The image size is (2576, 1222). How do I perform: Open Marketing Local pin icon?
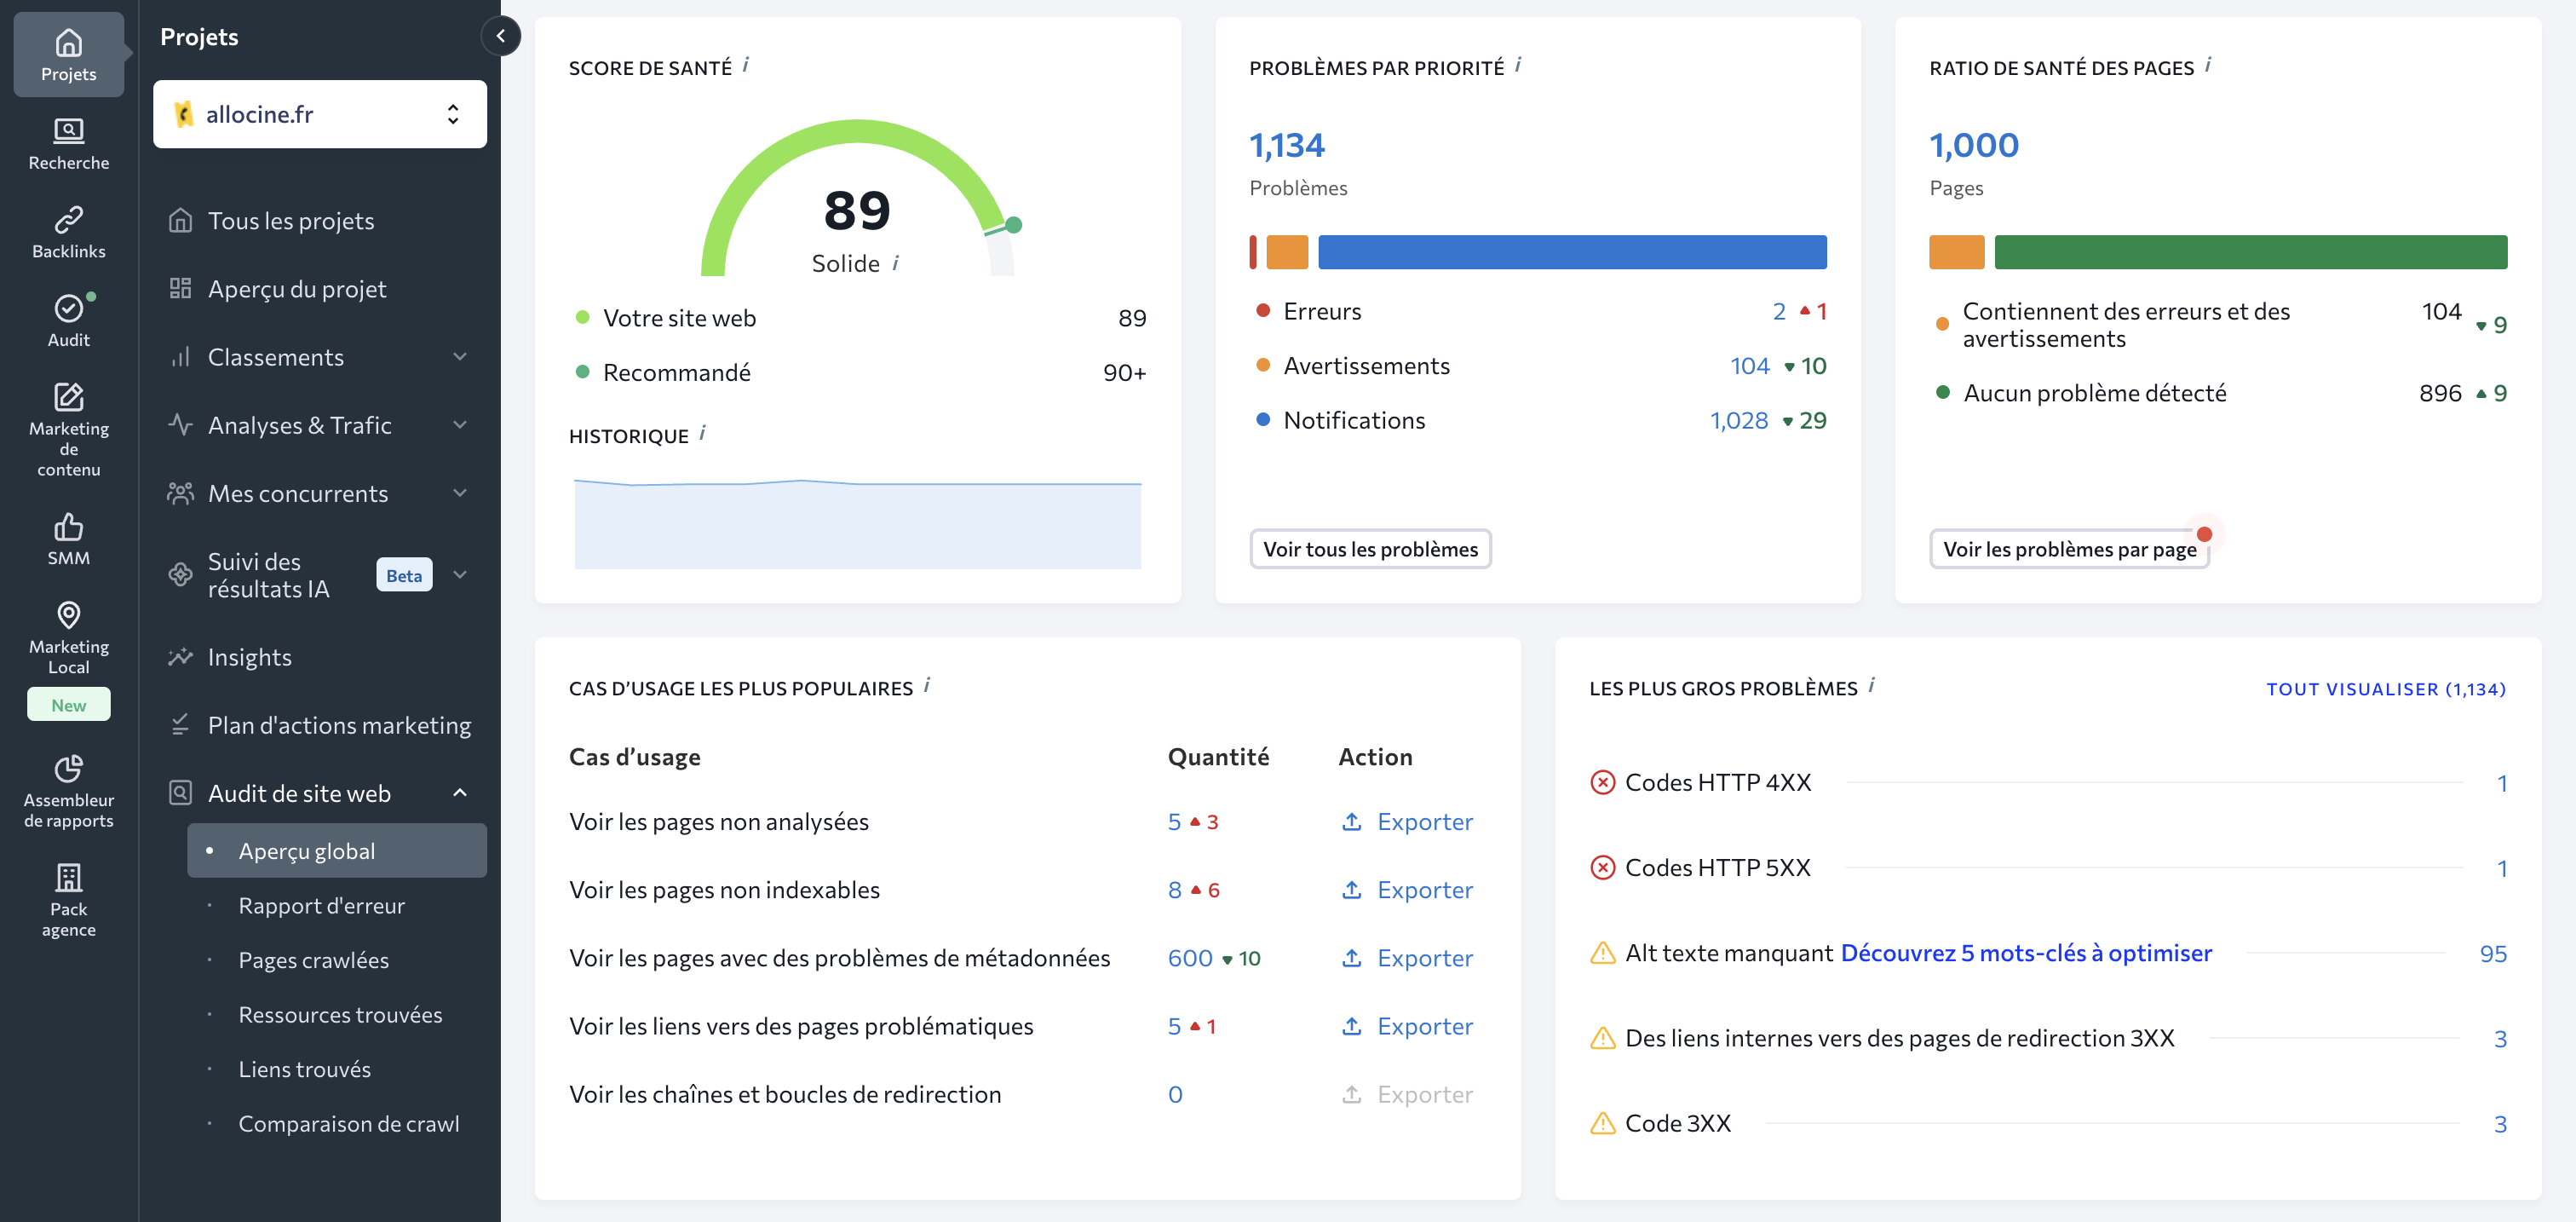(68, 614)
